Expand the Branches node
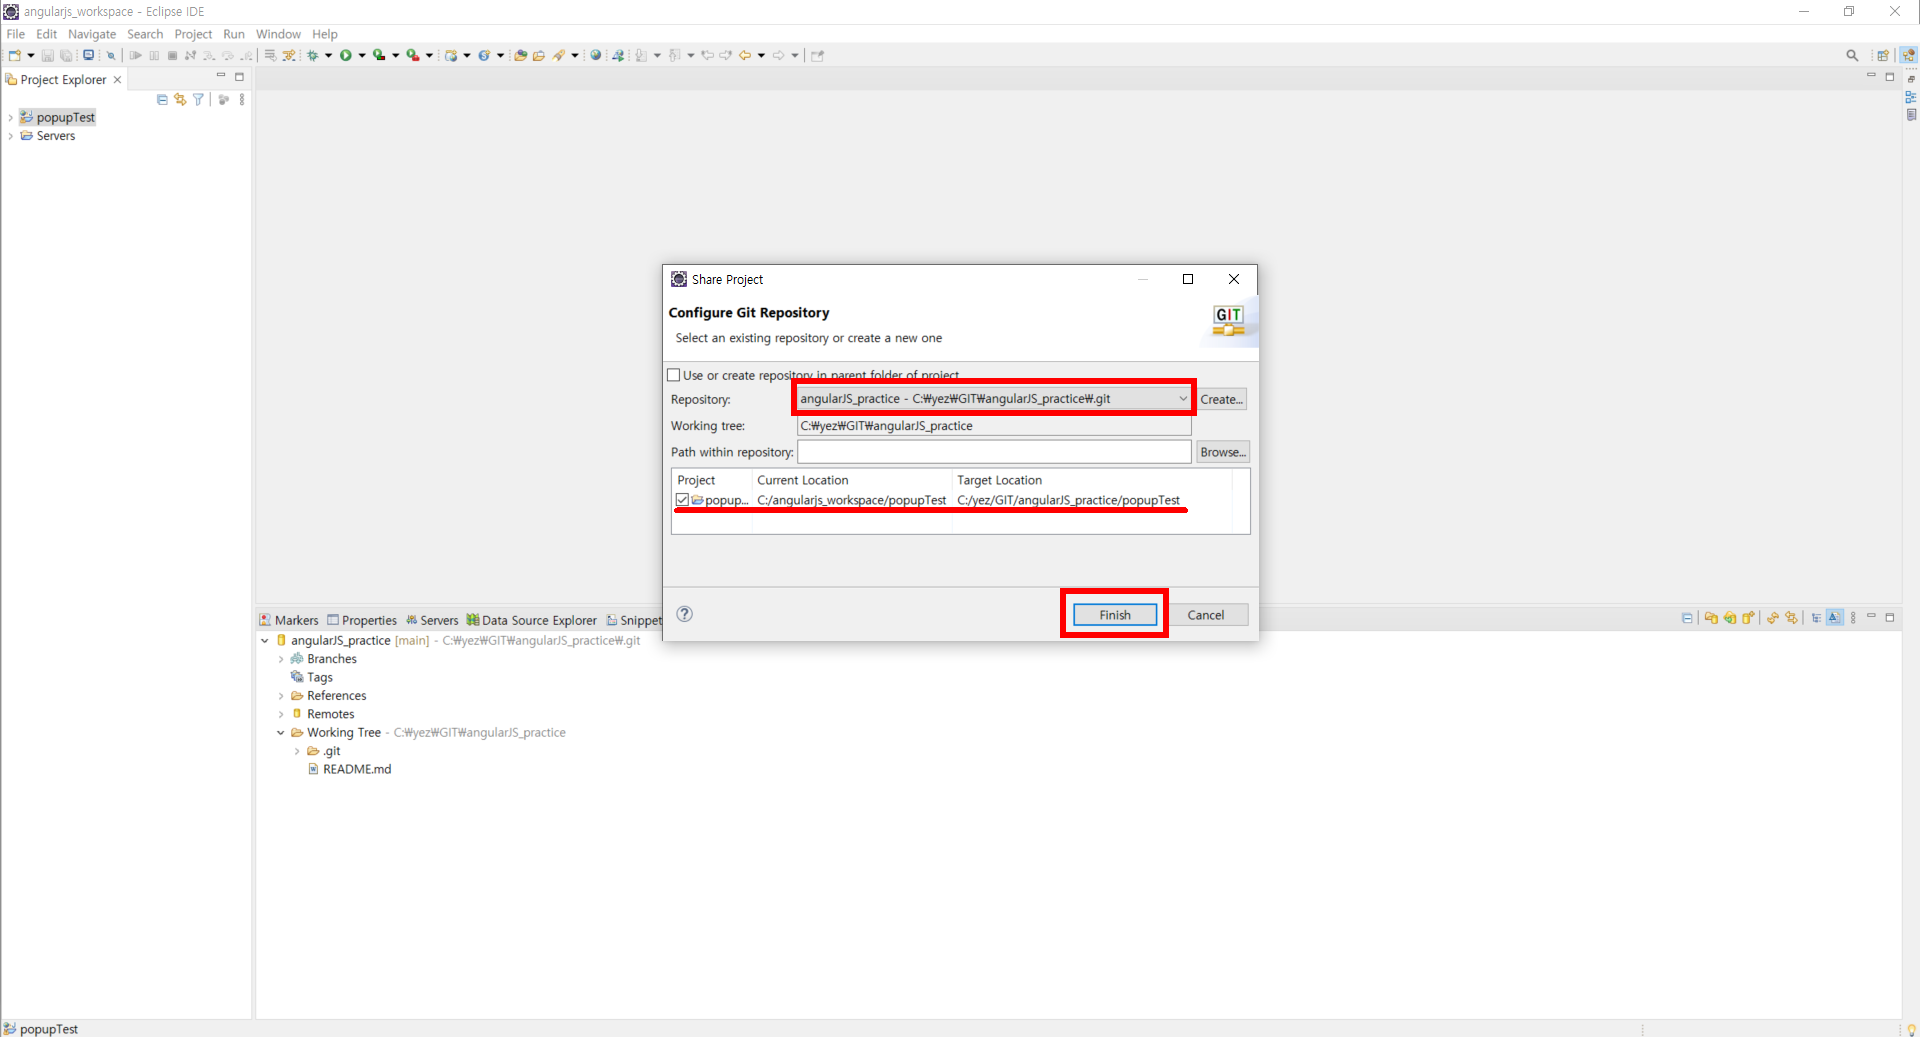1920x1037 pixels. 281,659
